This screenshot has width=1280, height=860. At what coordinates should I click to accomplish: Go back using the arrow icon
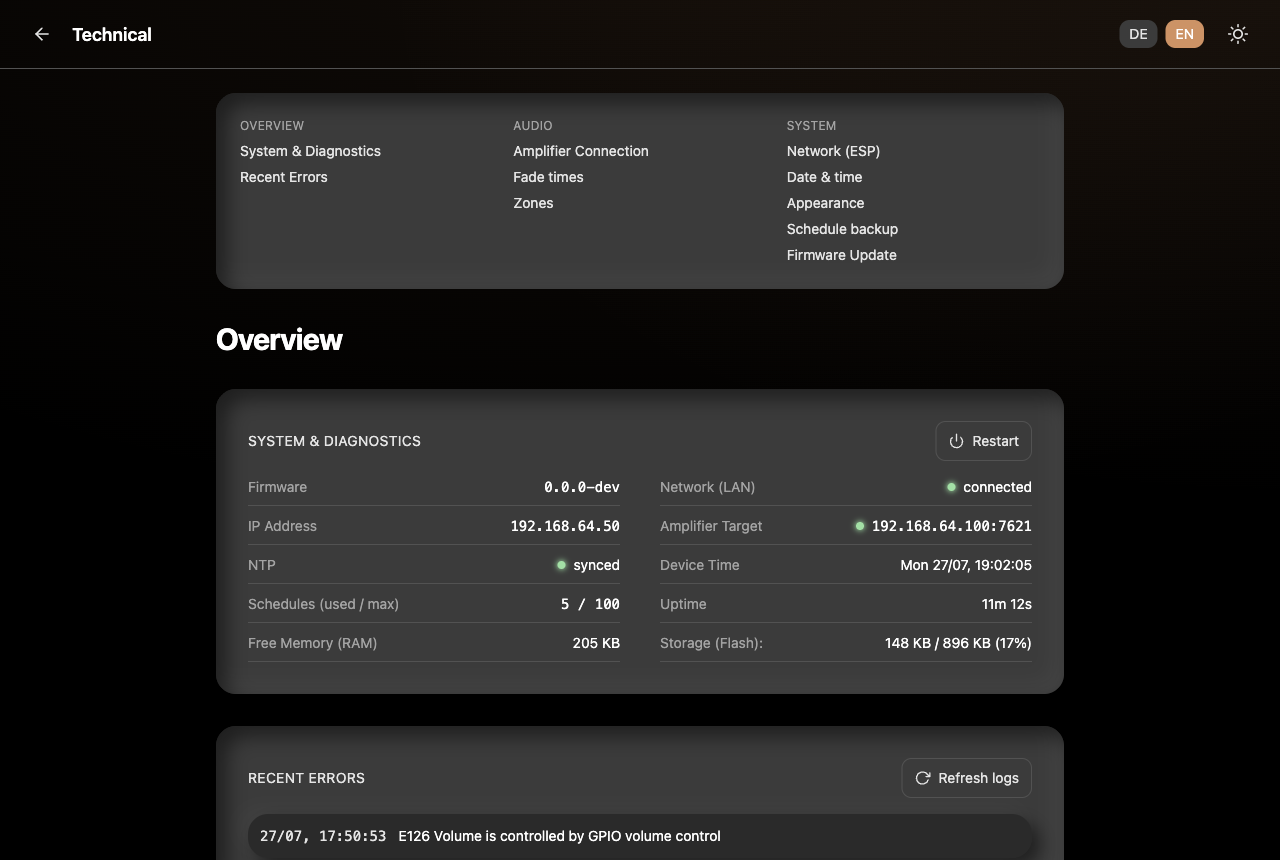41,34
